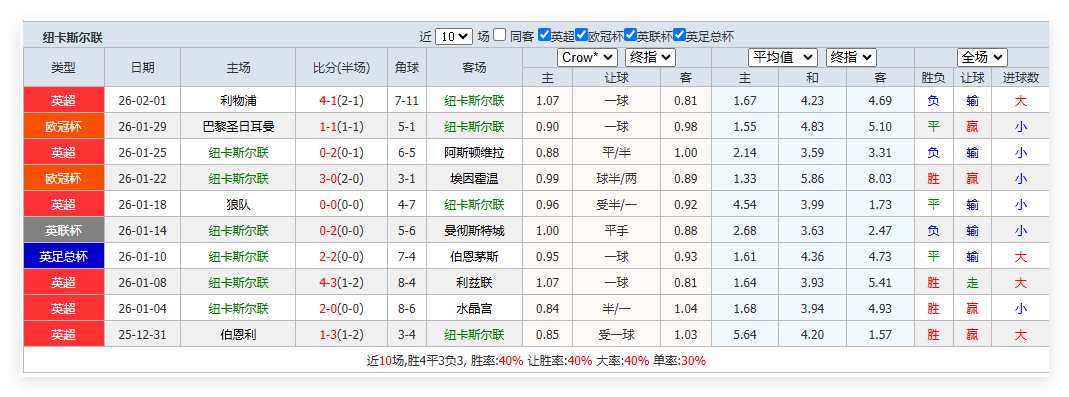
Task: Open the 4-1(2-1) score for Liverpool match
Action: [x=341, y=101]
